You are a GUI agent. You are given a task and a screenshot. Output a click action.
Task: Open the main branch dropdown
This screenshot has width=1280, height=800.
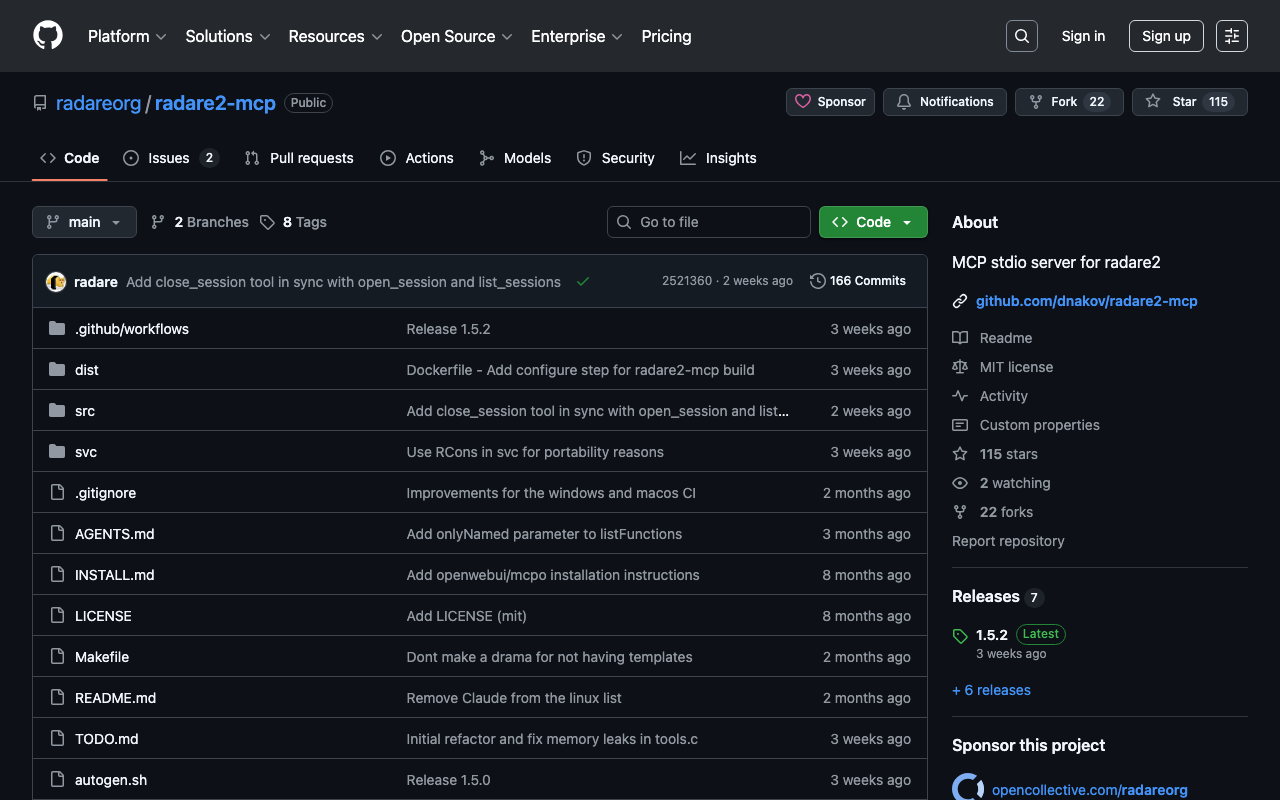[x=84, y=222]
